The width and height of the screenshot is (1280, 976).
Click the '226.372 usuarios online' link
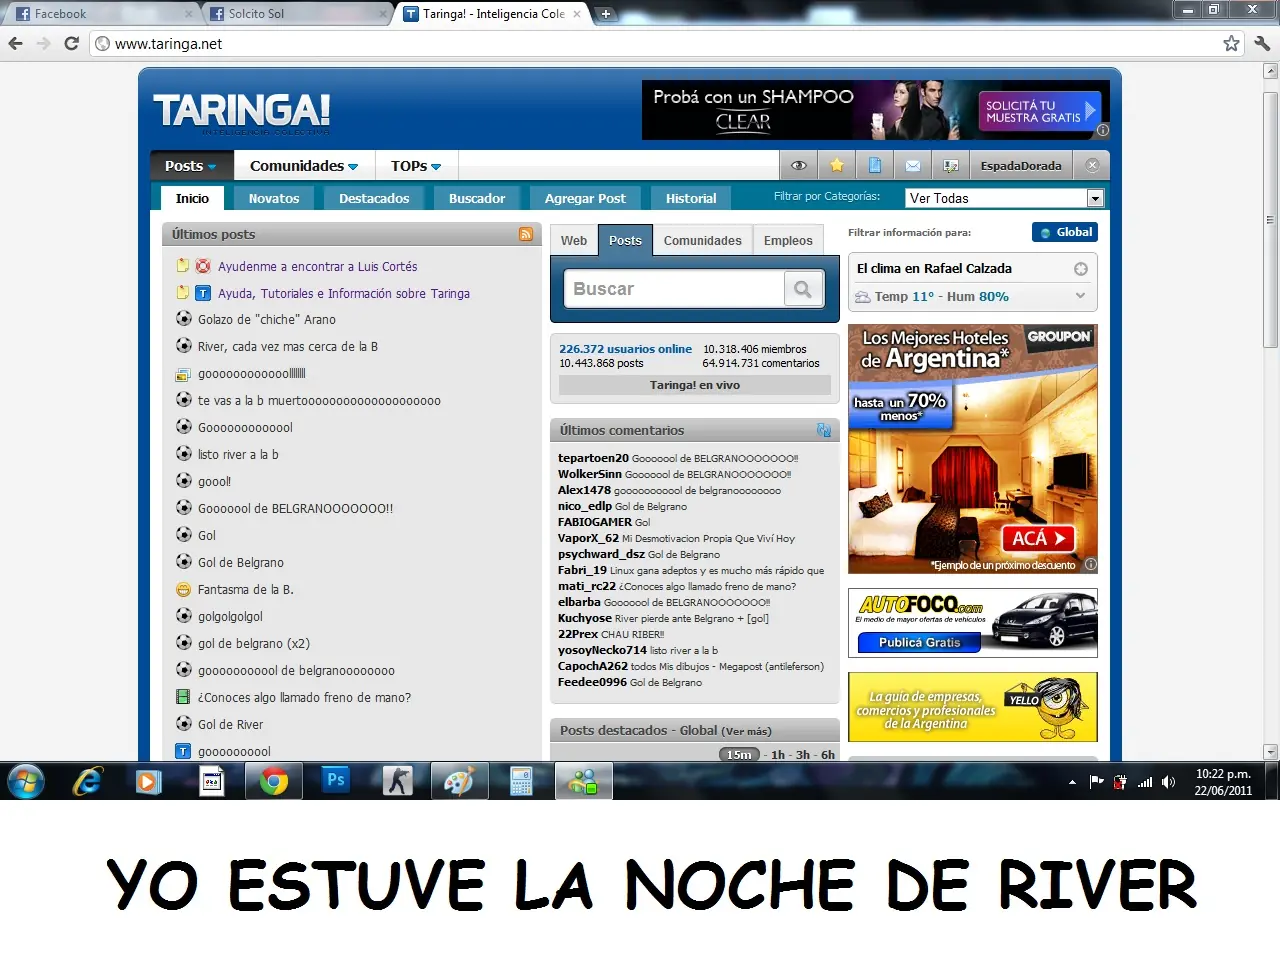coord(625,349)
